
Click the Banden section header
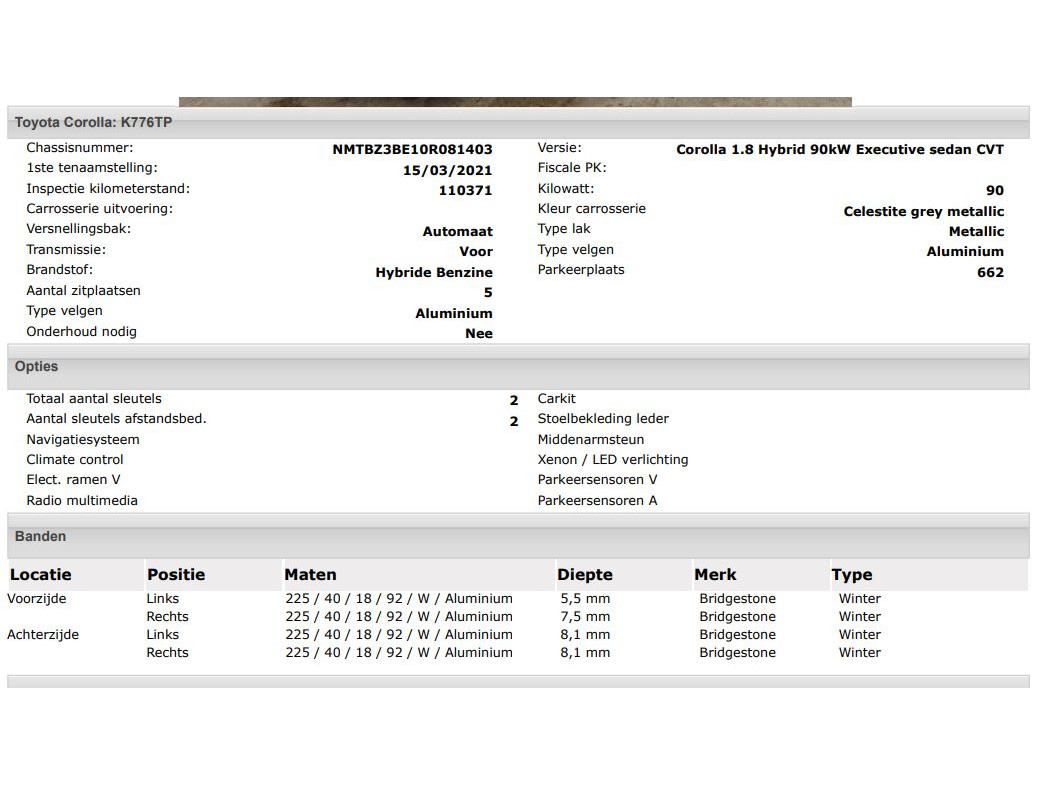click(41, 537)
